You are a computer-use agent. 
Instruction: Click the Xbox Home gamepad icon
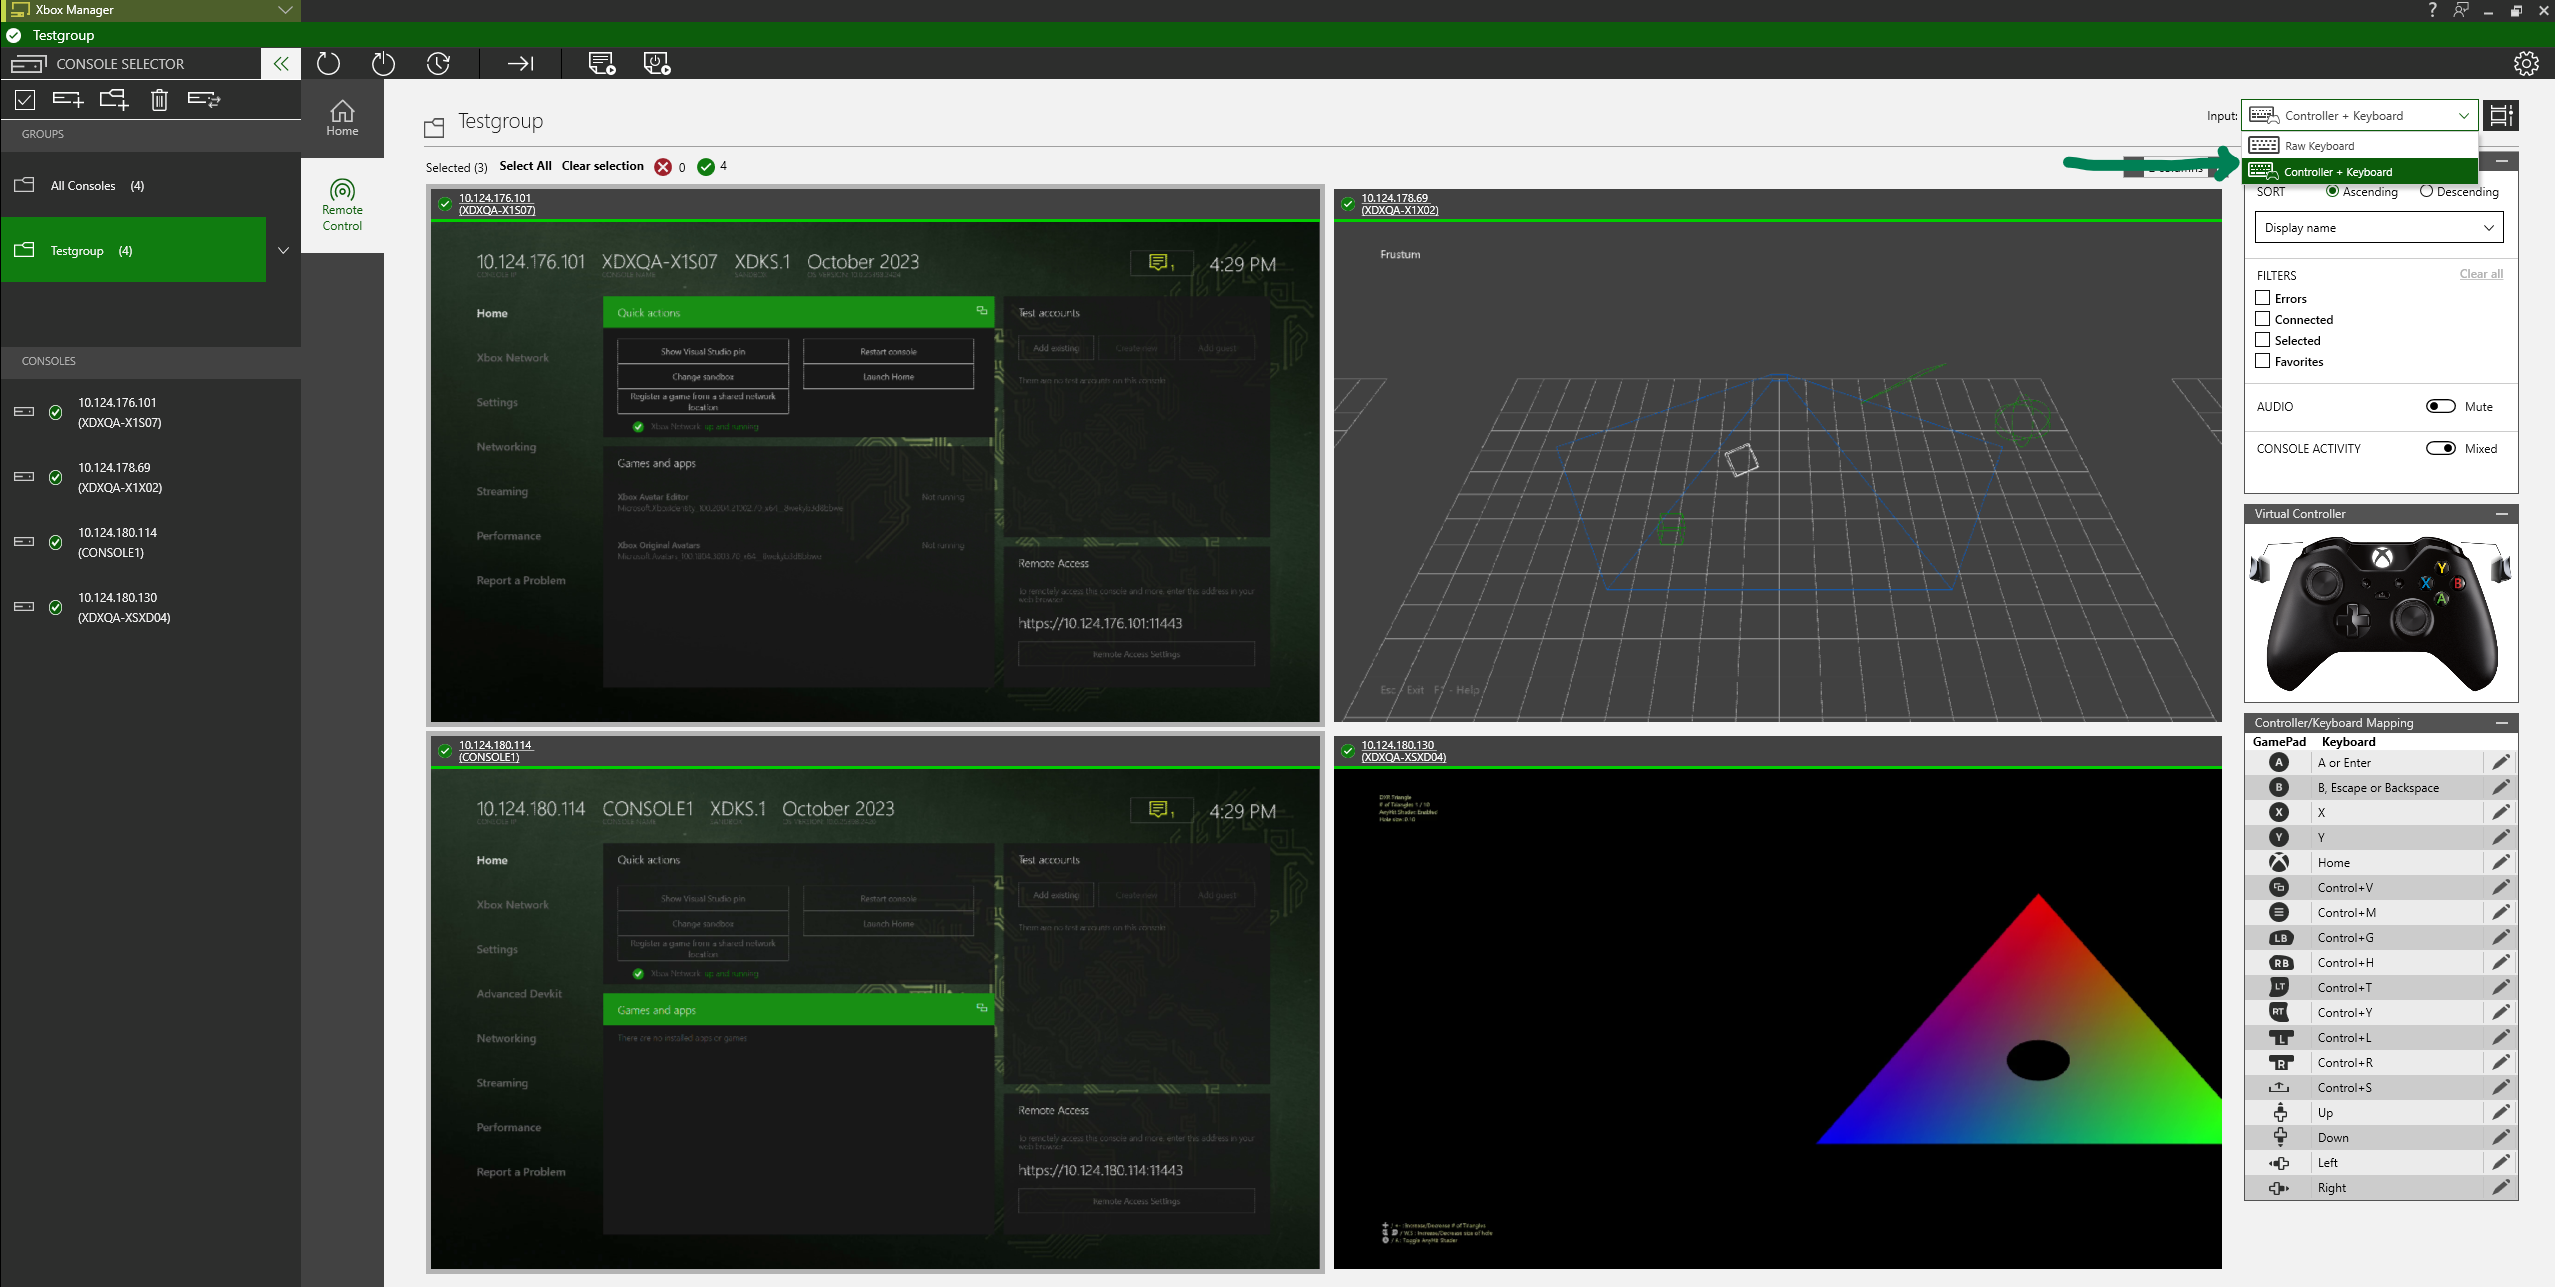coord(2279,863)
